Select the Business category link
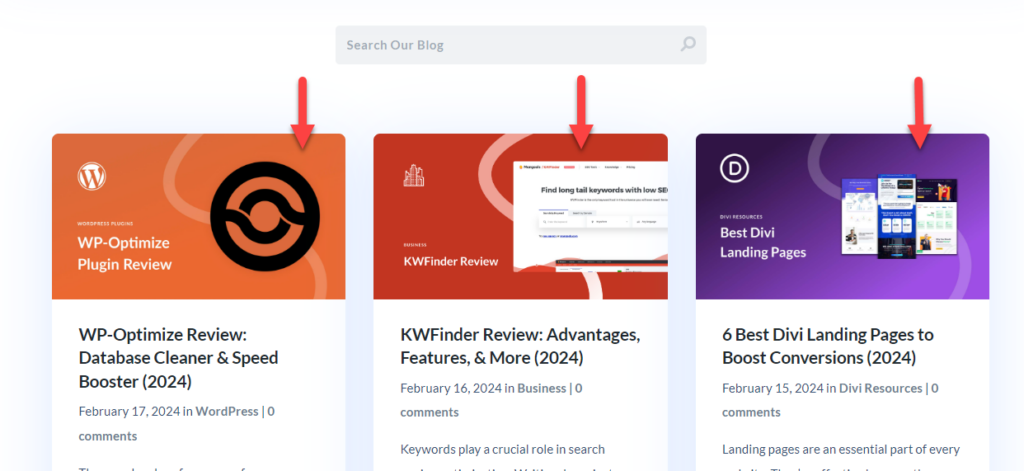The image size is (1024, 471). (x=541, y=388)
